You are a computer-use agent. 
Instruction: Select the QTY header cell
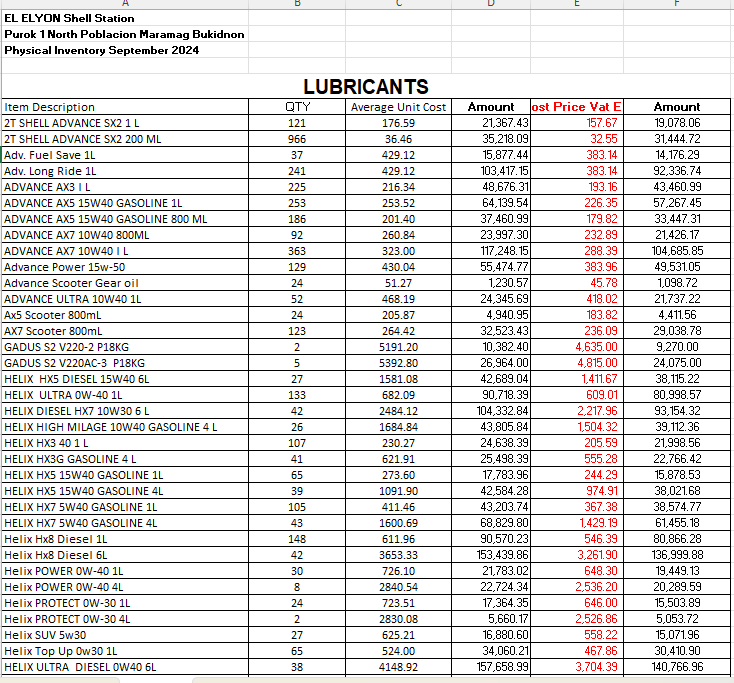(297, 107)
